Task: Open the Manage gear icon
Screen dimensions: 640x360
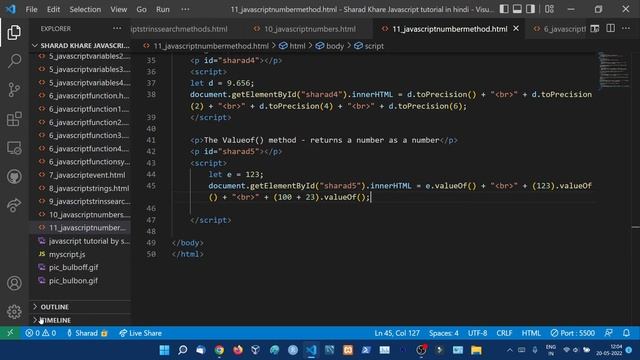Action: point(14,311)
